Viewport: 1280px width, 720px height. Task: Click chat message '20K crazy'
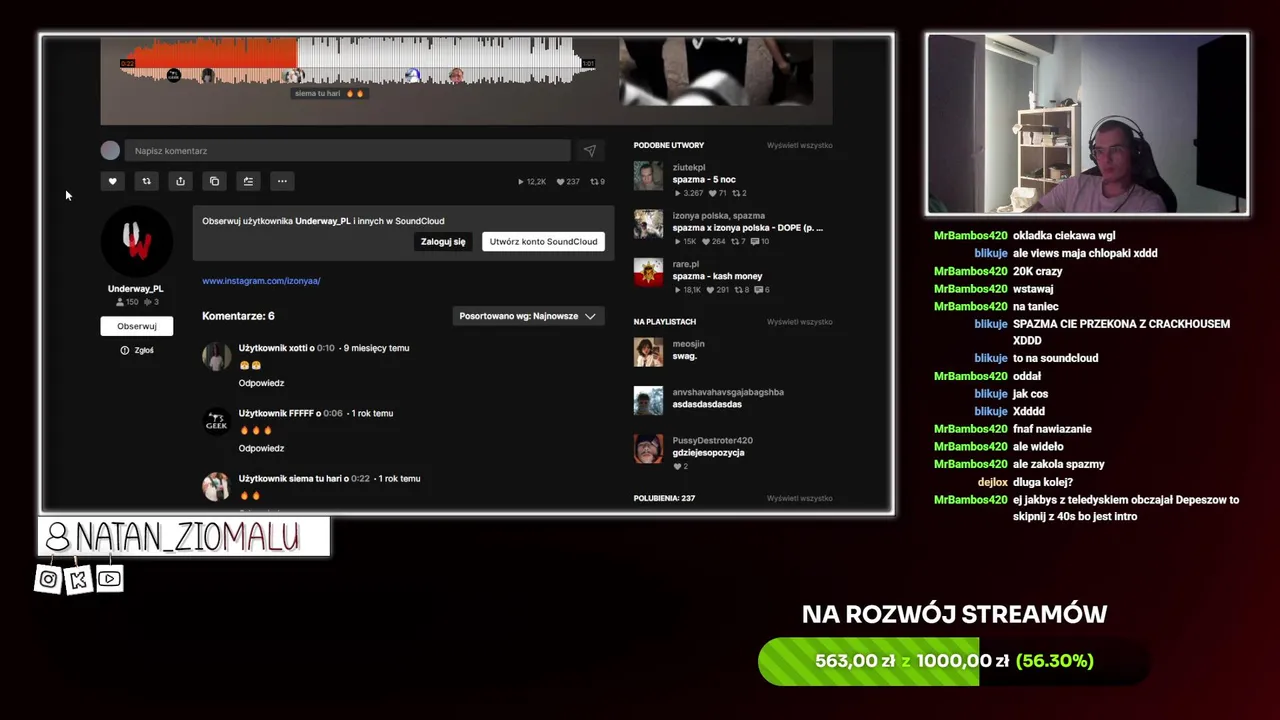tap(1038, 271)
